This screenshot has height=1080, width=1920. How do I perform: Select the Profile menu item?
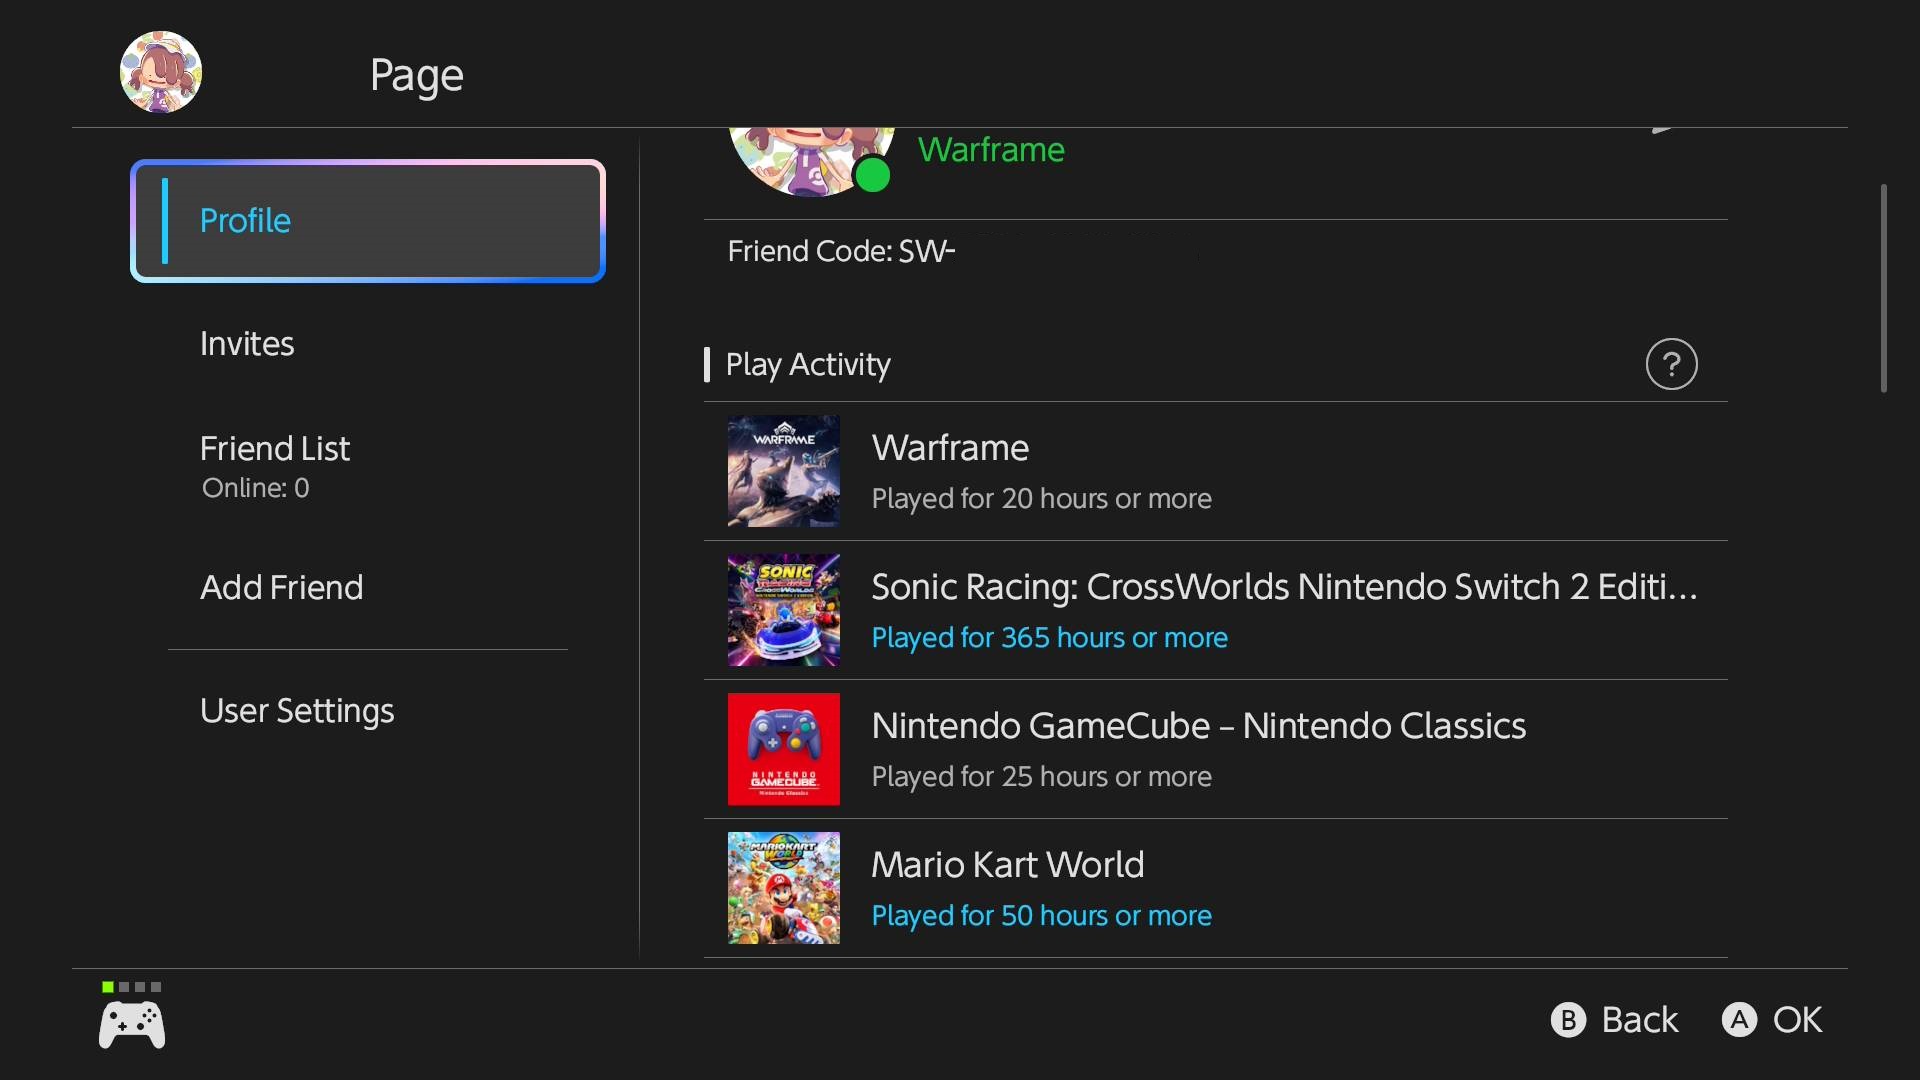pyautogui.click(x=368, y=221)
